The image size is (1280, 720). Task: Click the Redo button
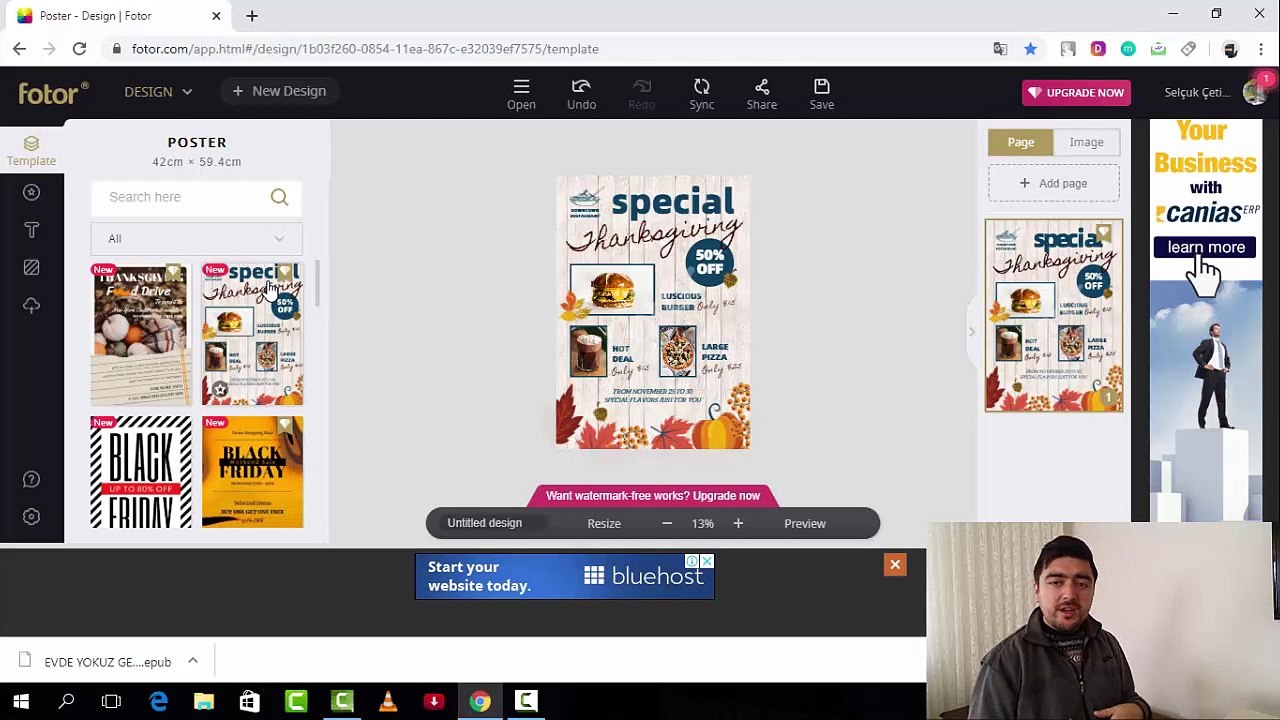coord(641,93)
